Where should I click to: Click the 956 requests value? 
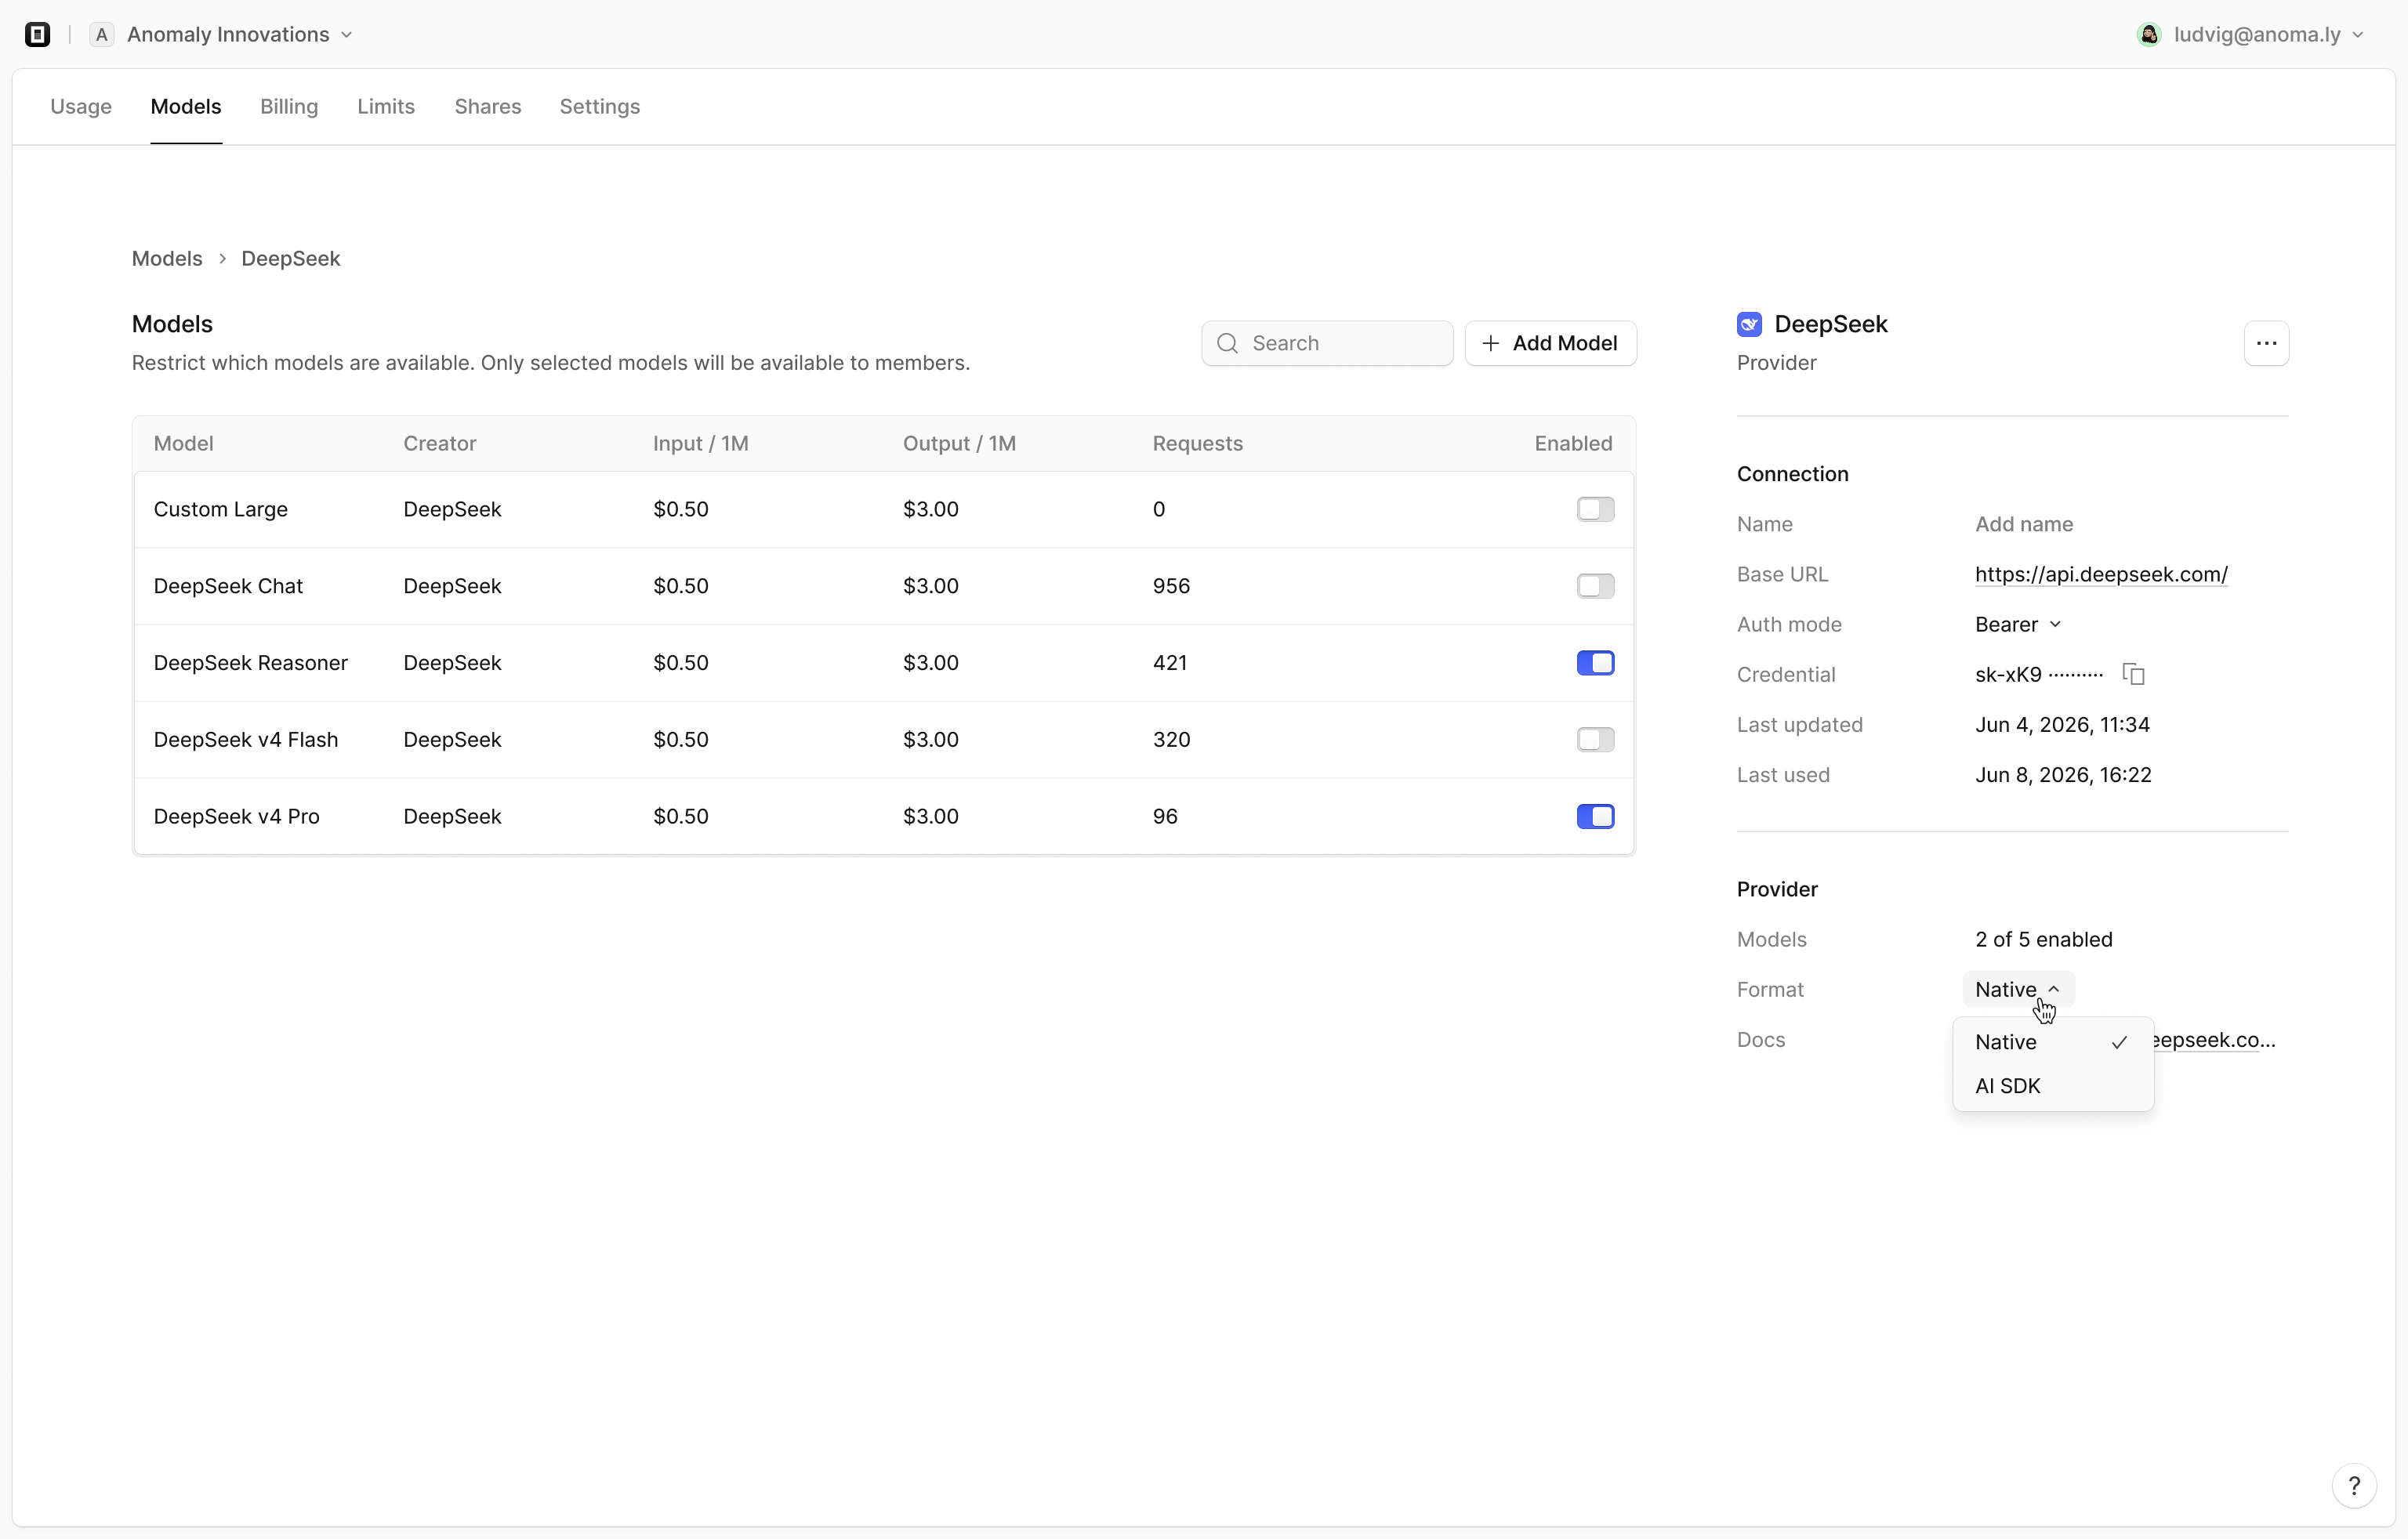click(x=1171, y=586)
